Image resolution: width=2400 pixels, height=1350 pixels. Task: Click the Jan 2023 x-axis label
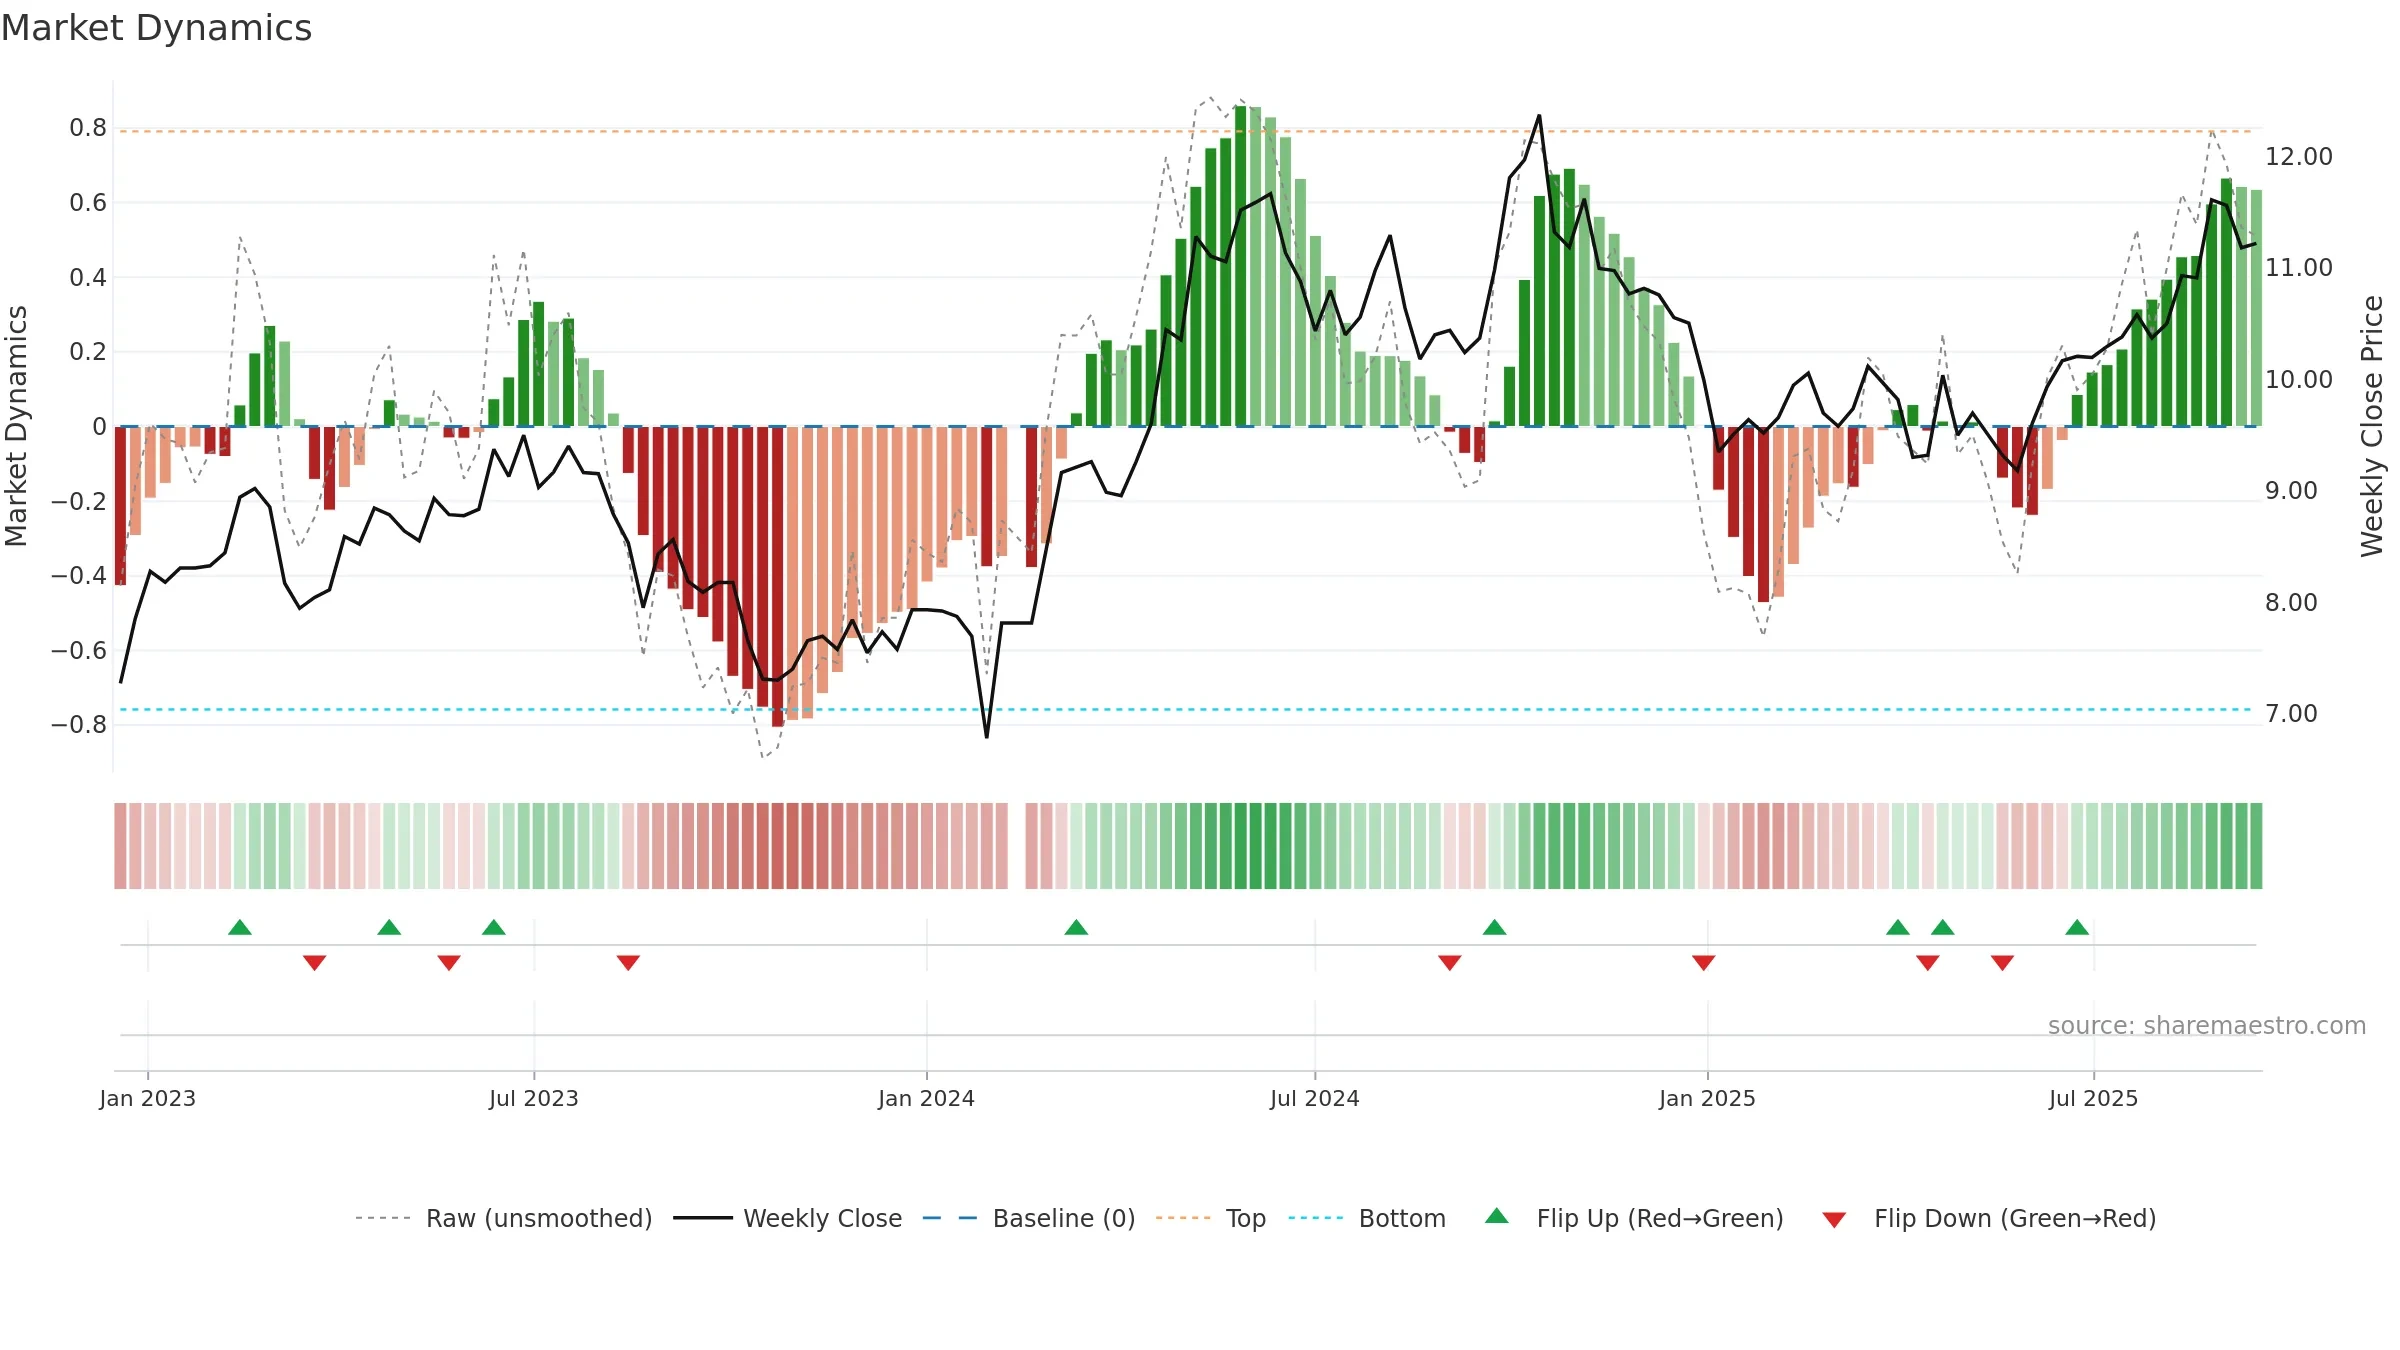148,1098
